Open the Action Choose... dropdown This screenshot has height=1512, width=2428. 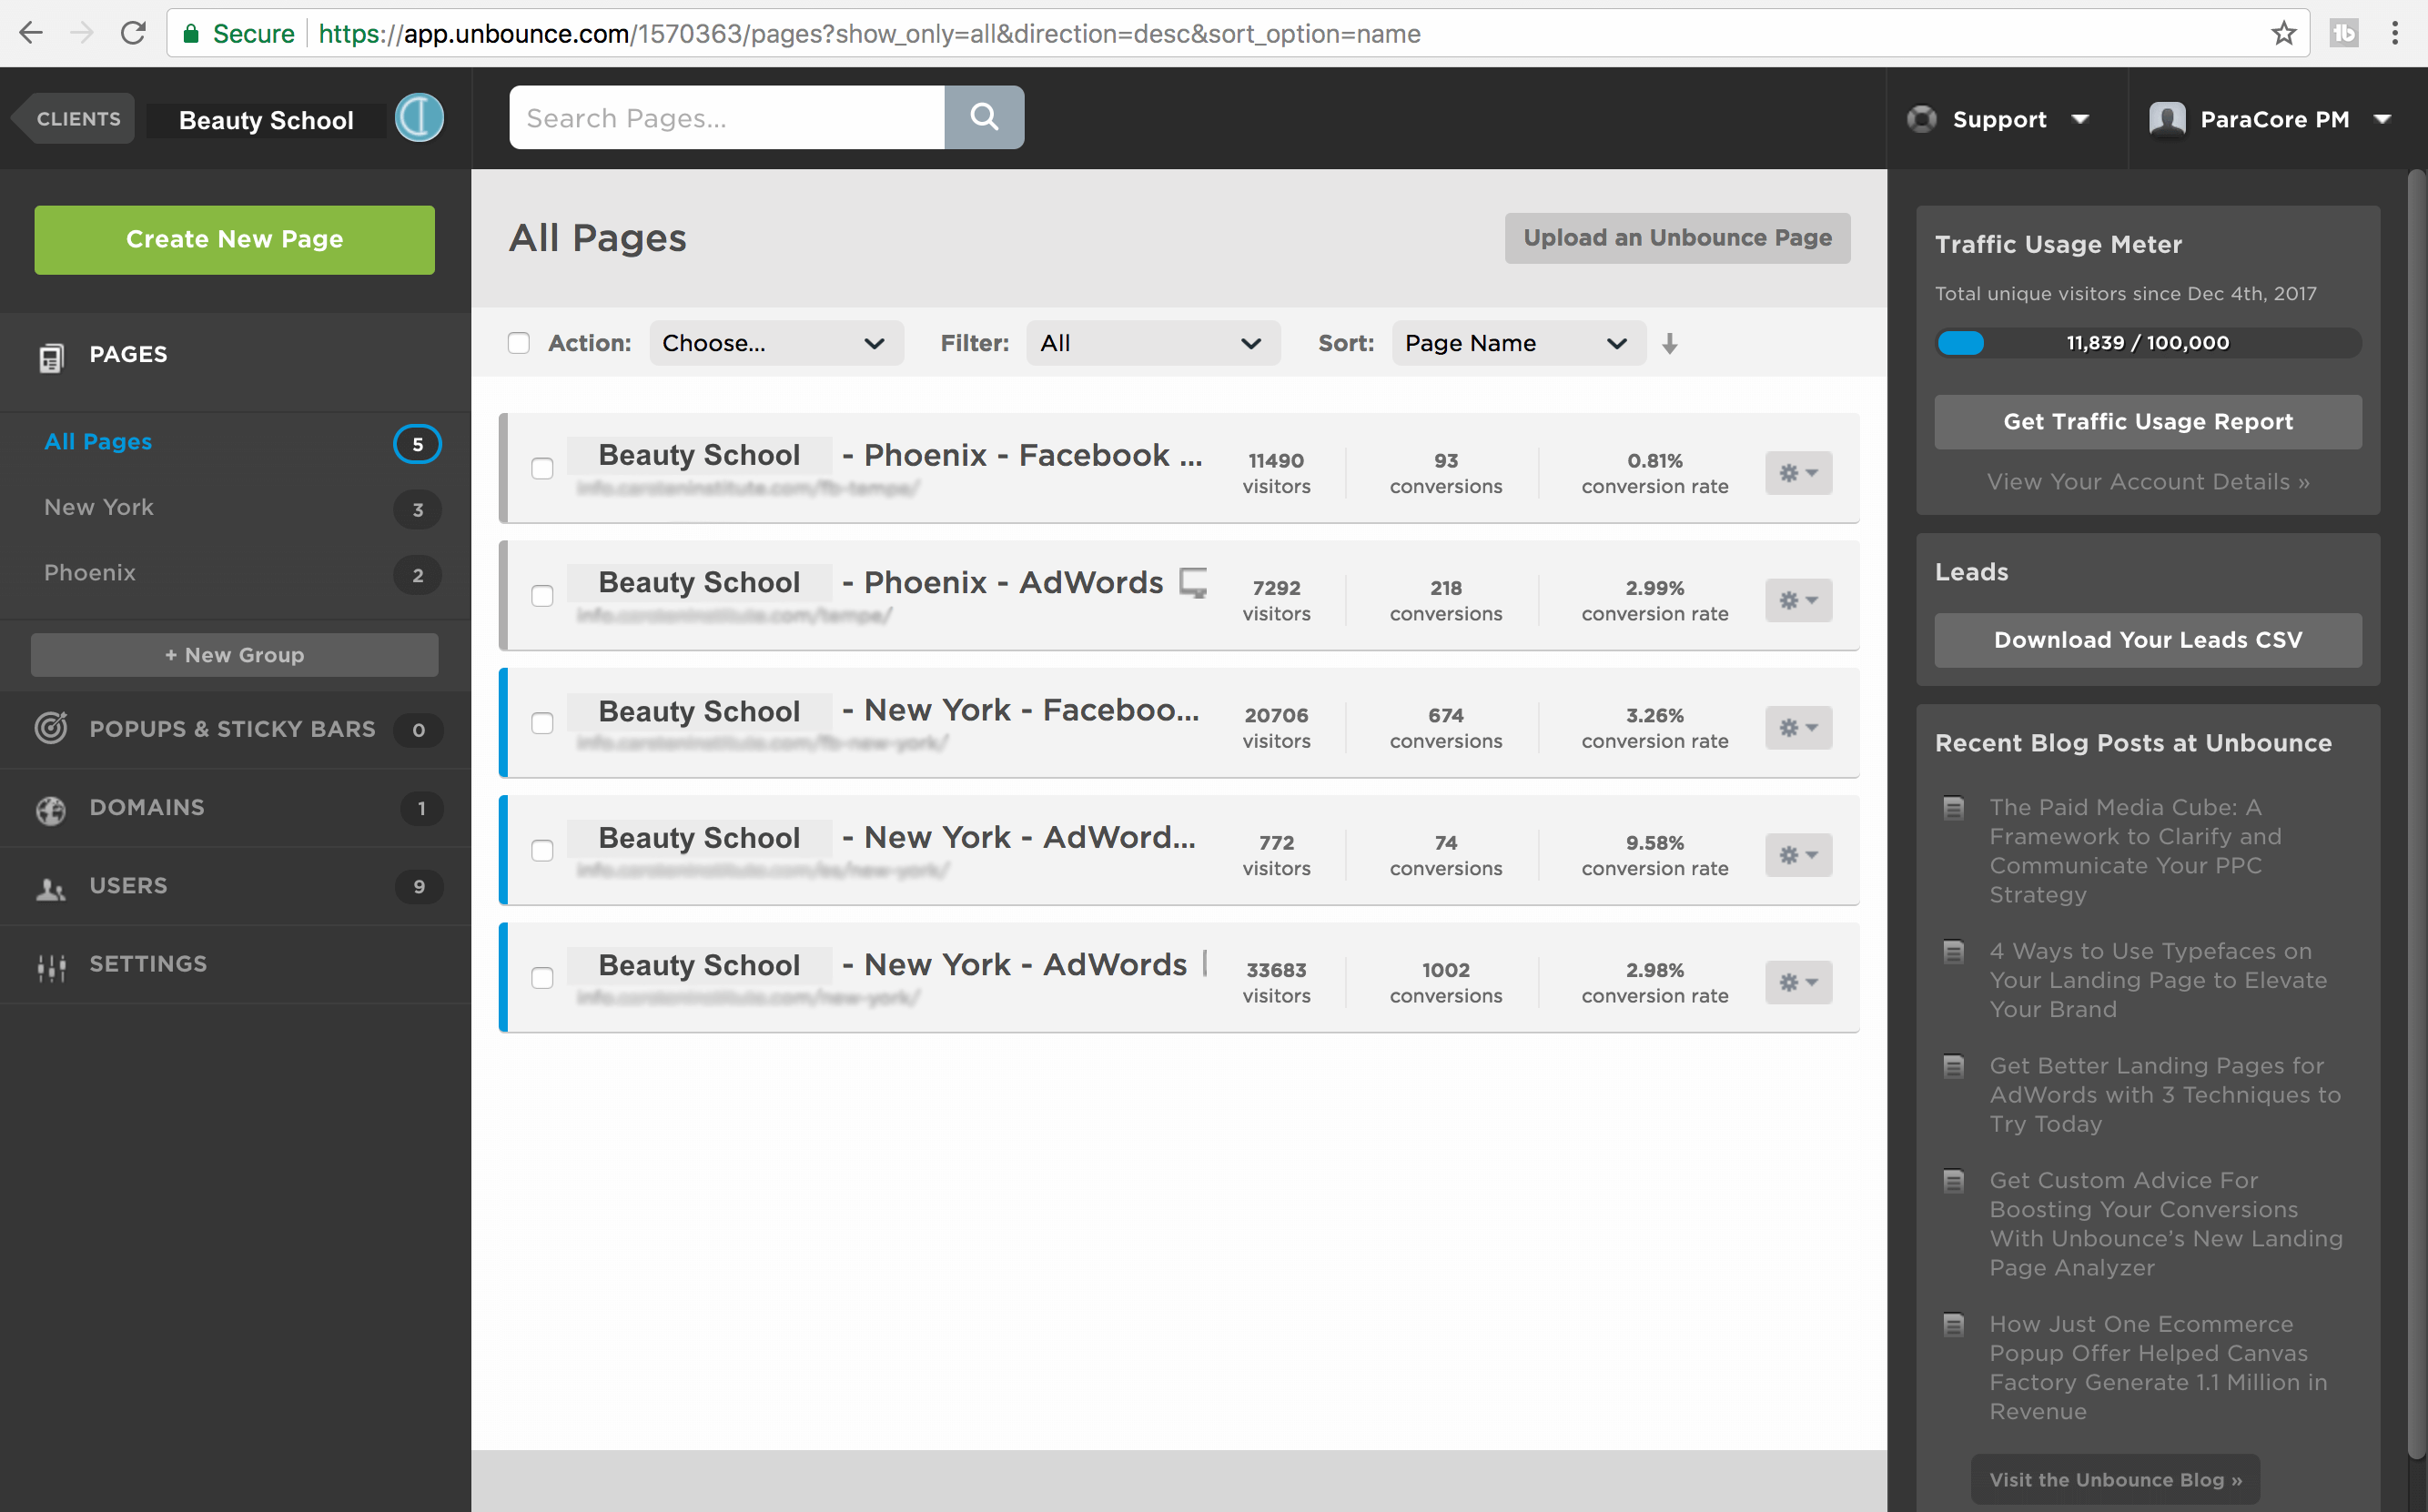coord(776,343)
